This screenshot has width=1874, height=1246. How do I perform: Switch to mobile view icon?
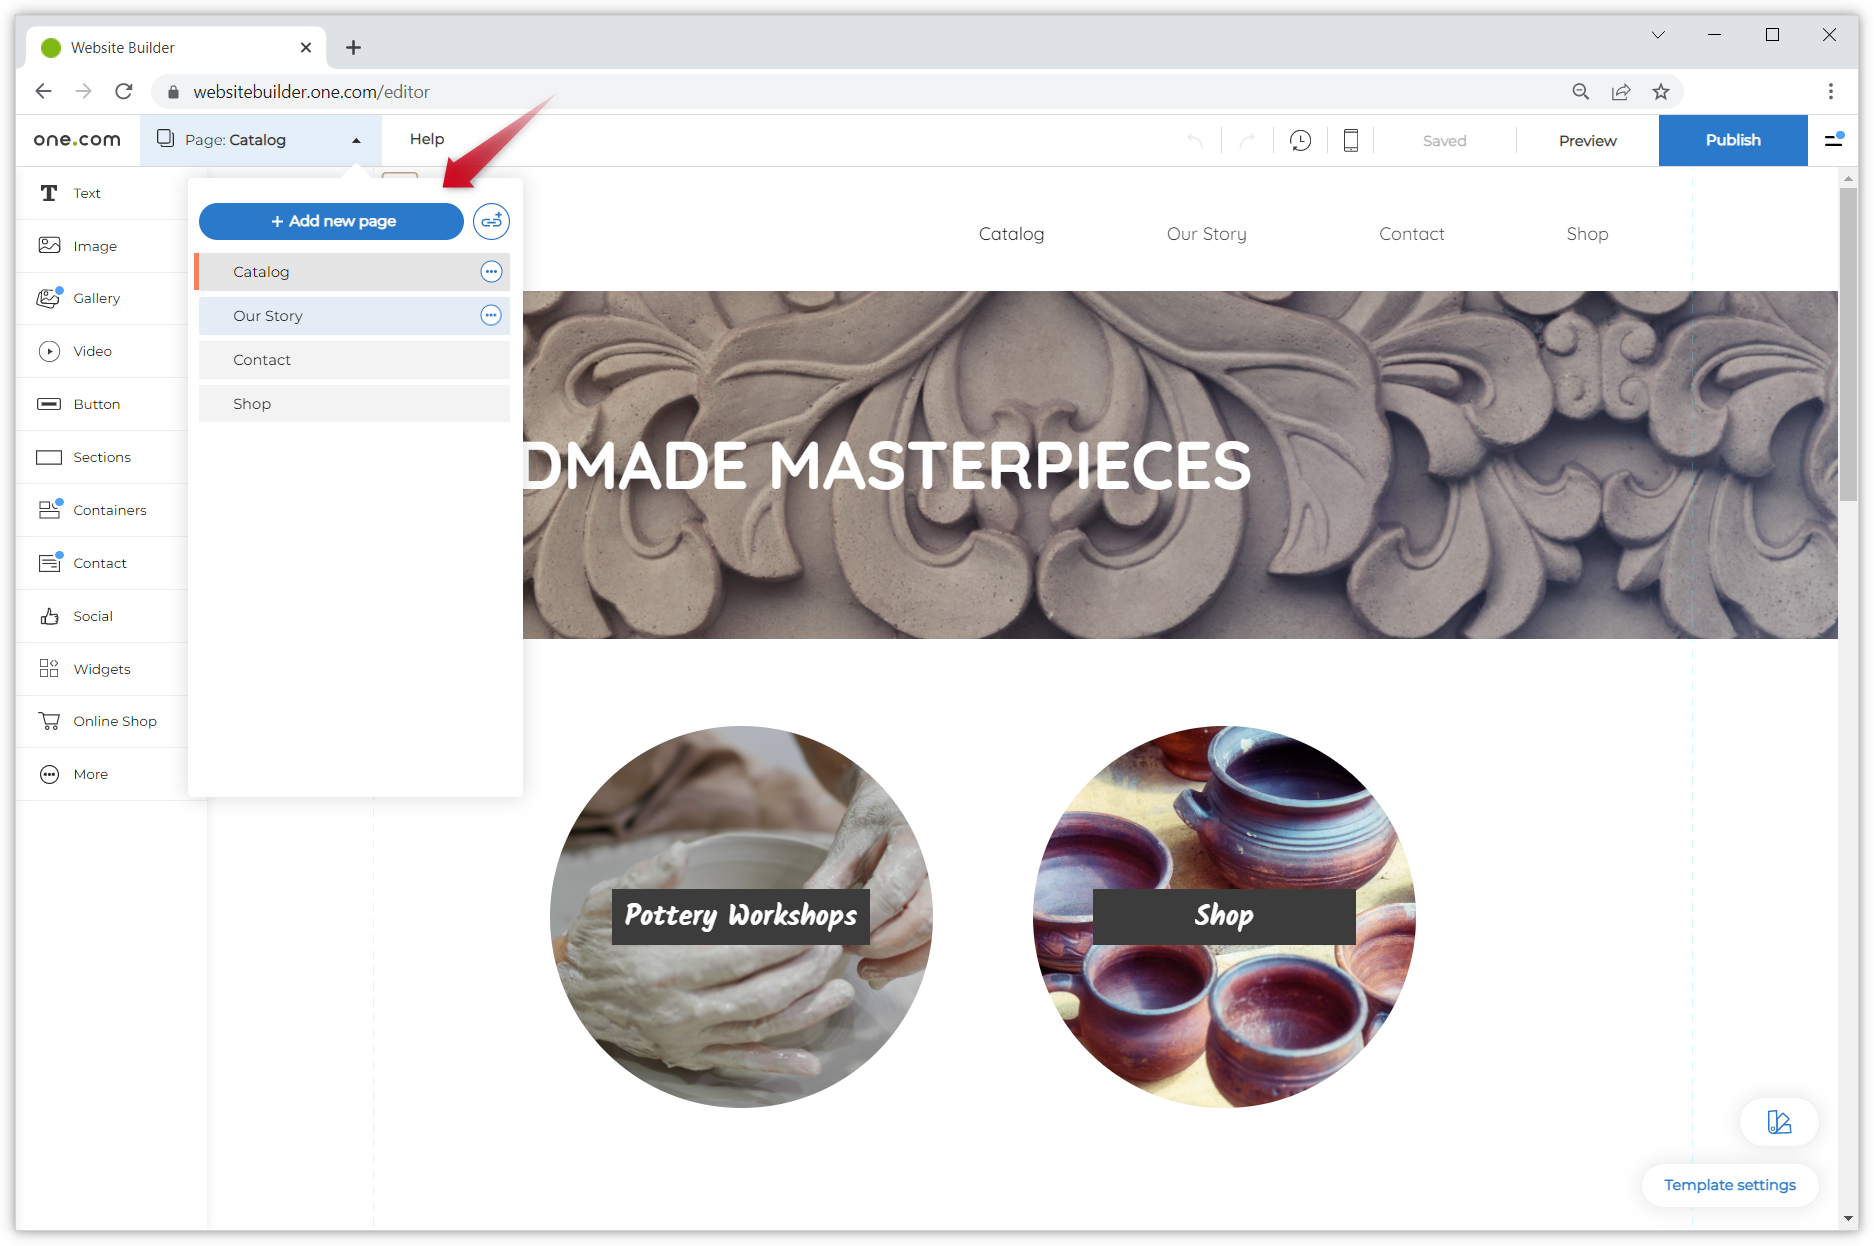point(1350,141)
